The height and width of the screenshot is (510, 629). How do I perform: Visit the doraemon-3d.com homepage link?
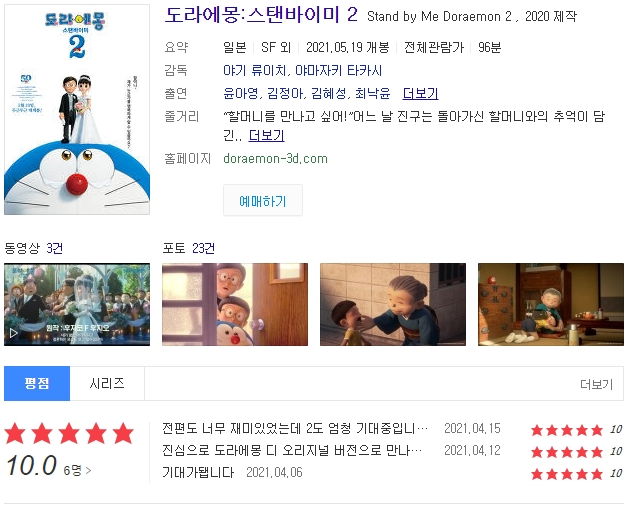click(275, 158)
